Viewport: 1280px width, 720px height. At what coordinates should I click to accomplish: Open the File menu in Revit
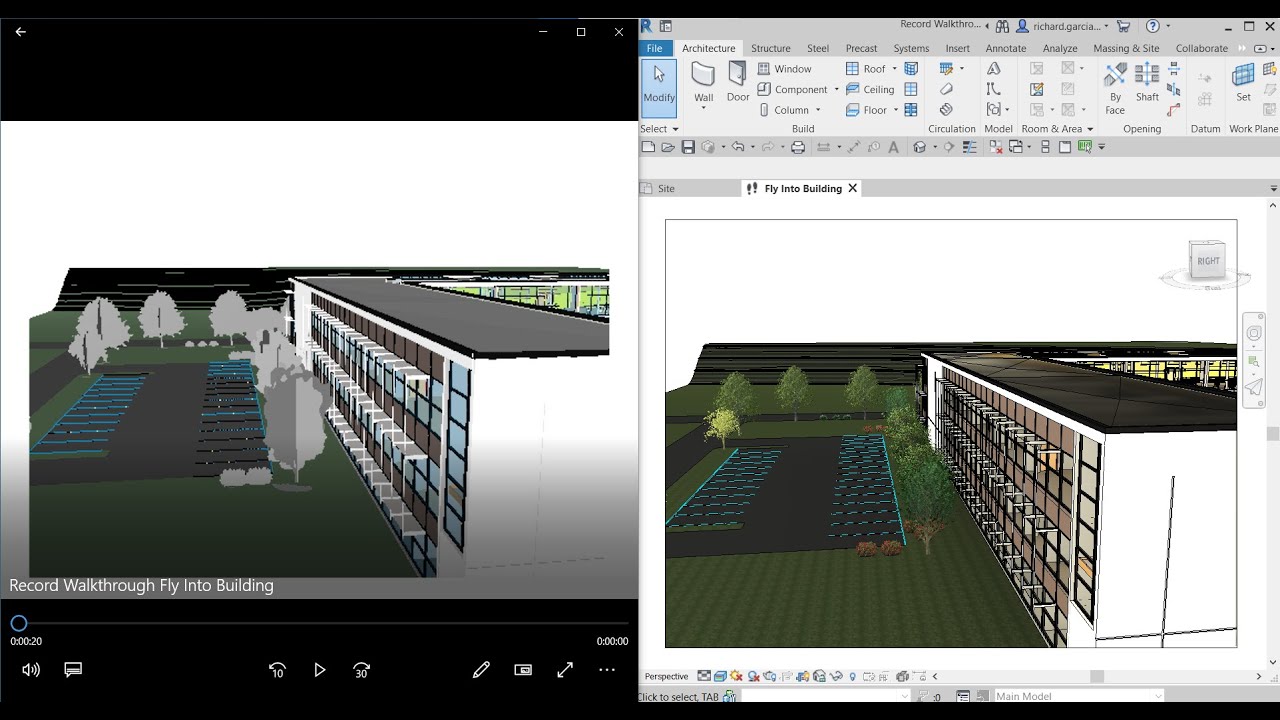tap(655, 48)
